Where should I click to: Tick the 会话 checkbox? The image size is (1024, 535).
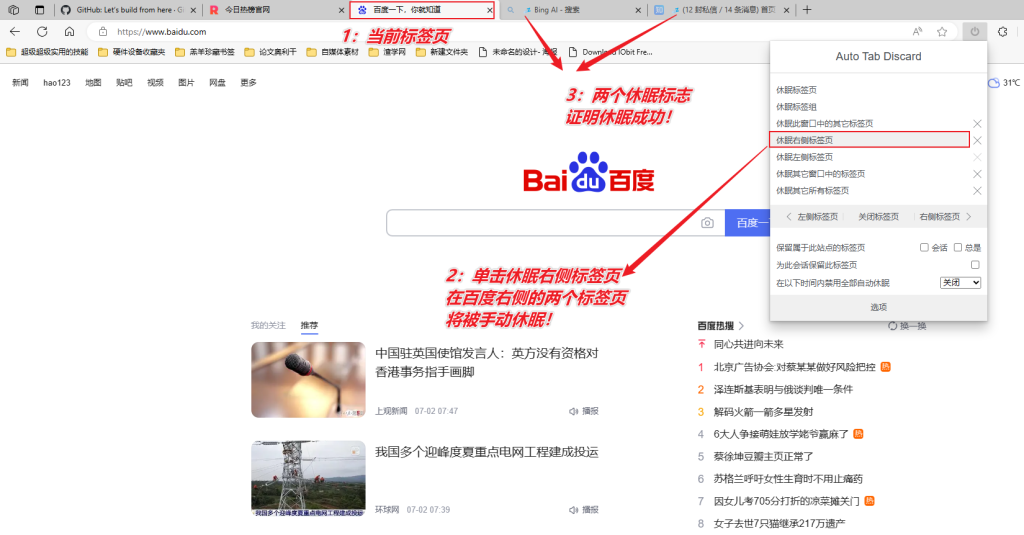click(924, 248)
